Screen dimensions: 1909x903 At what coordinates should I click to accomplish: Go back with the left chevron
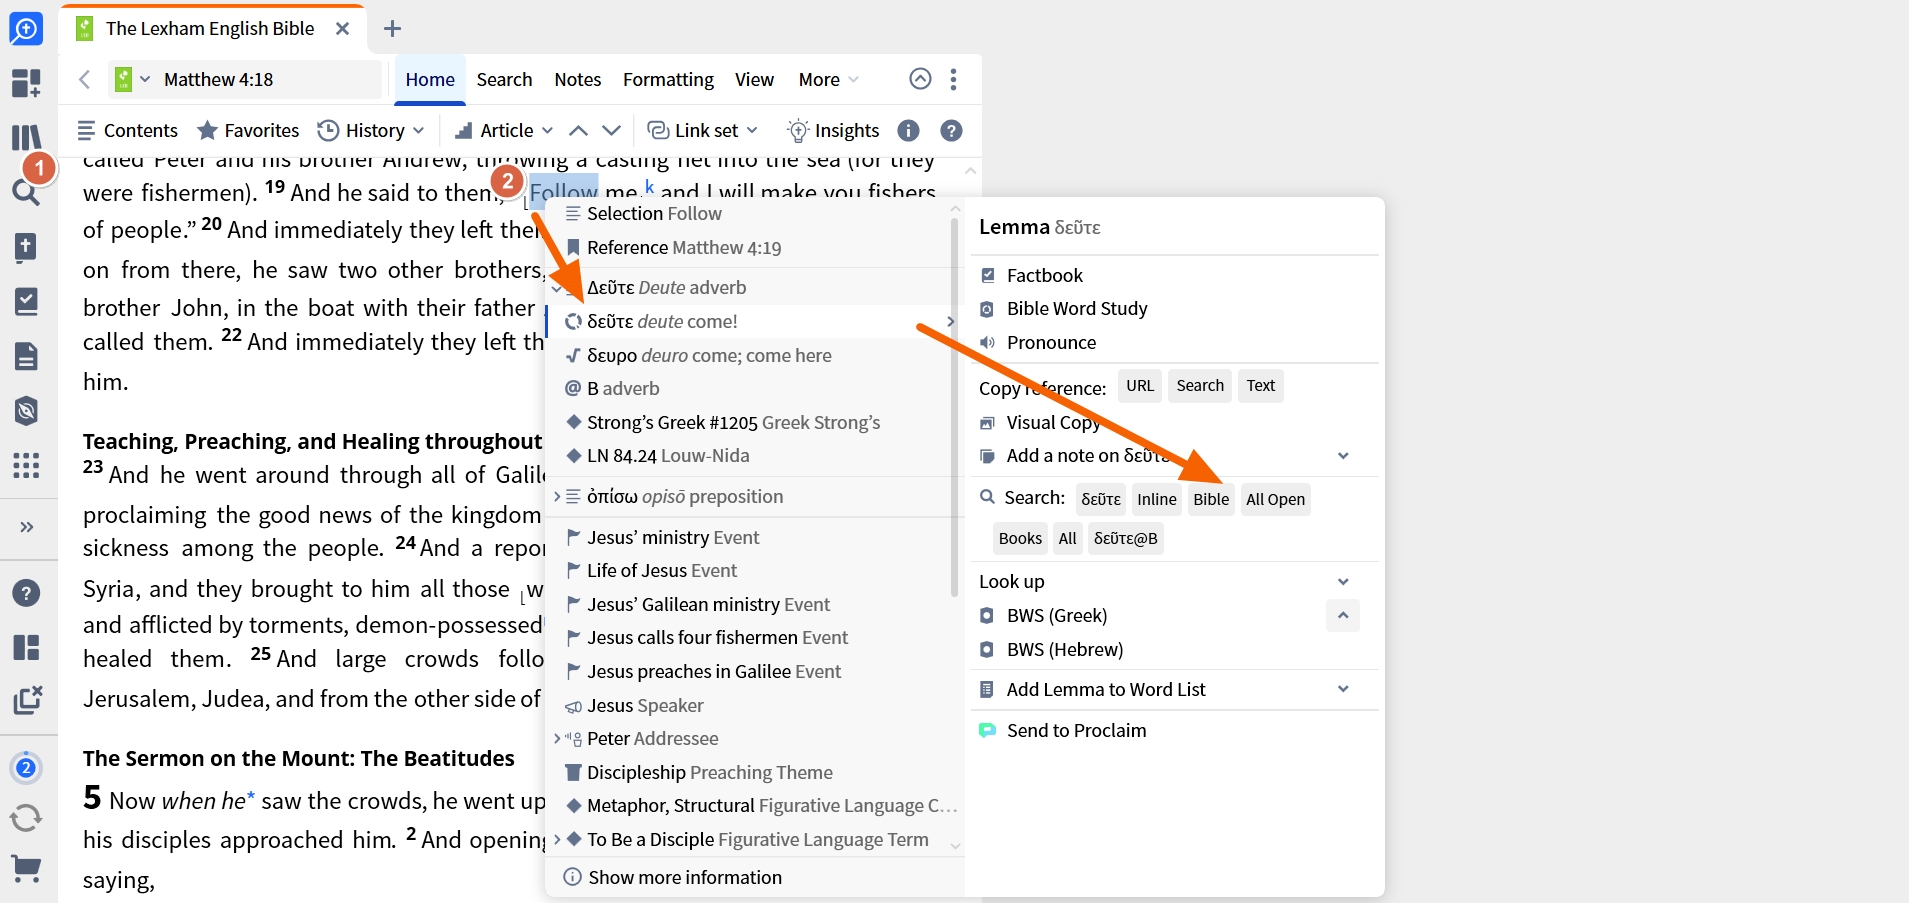[85, 79]
